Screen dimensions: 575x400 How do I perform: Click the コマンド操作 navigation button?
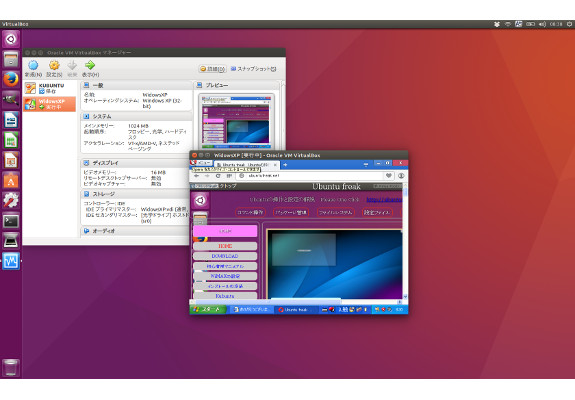click(250, 212)
